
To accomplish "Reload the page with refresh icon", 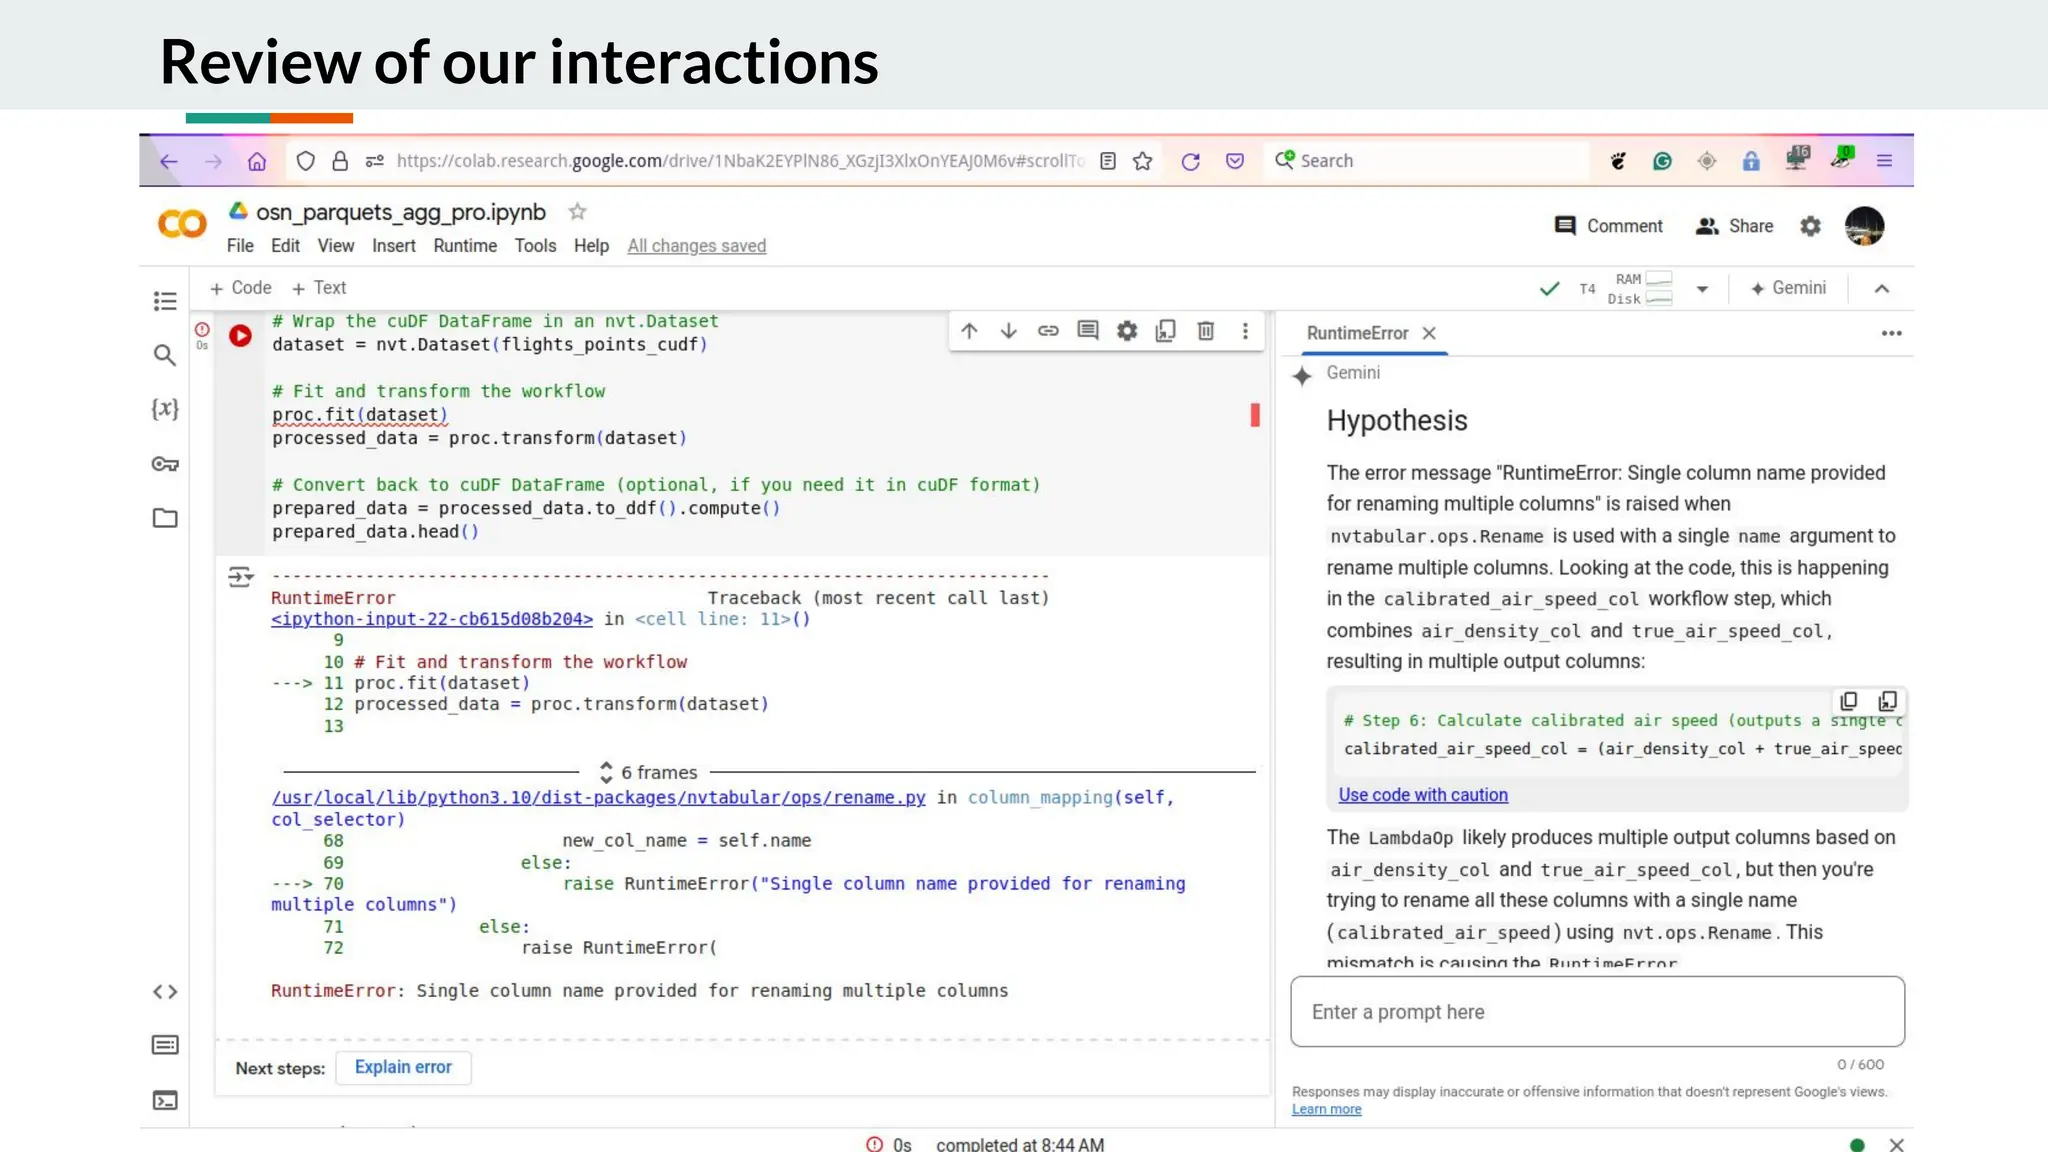I will pos(1190,161).
